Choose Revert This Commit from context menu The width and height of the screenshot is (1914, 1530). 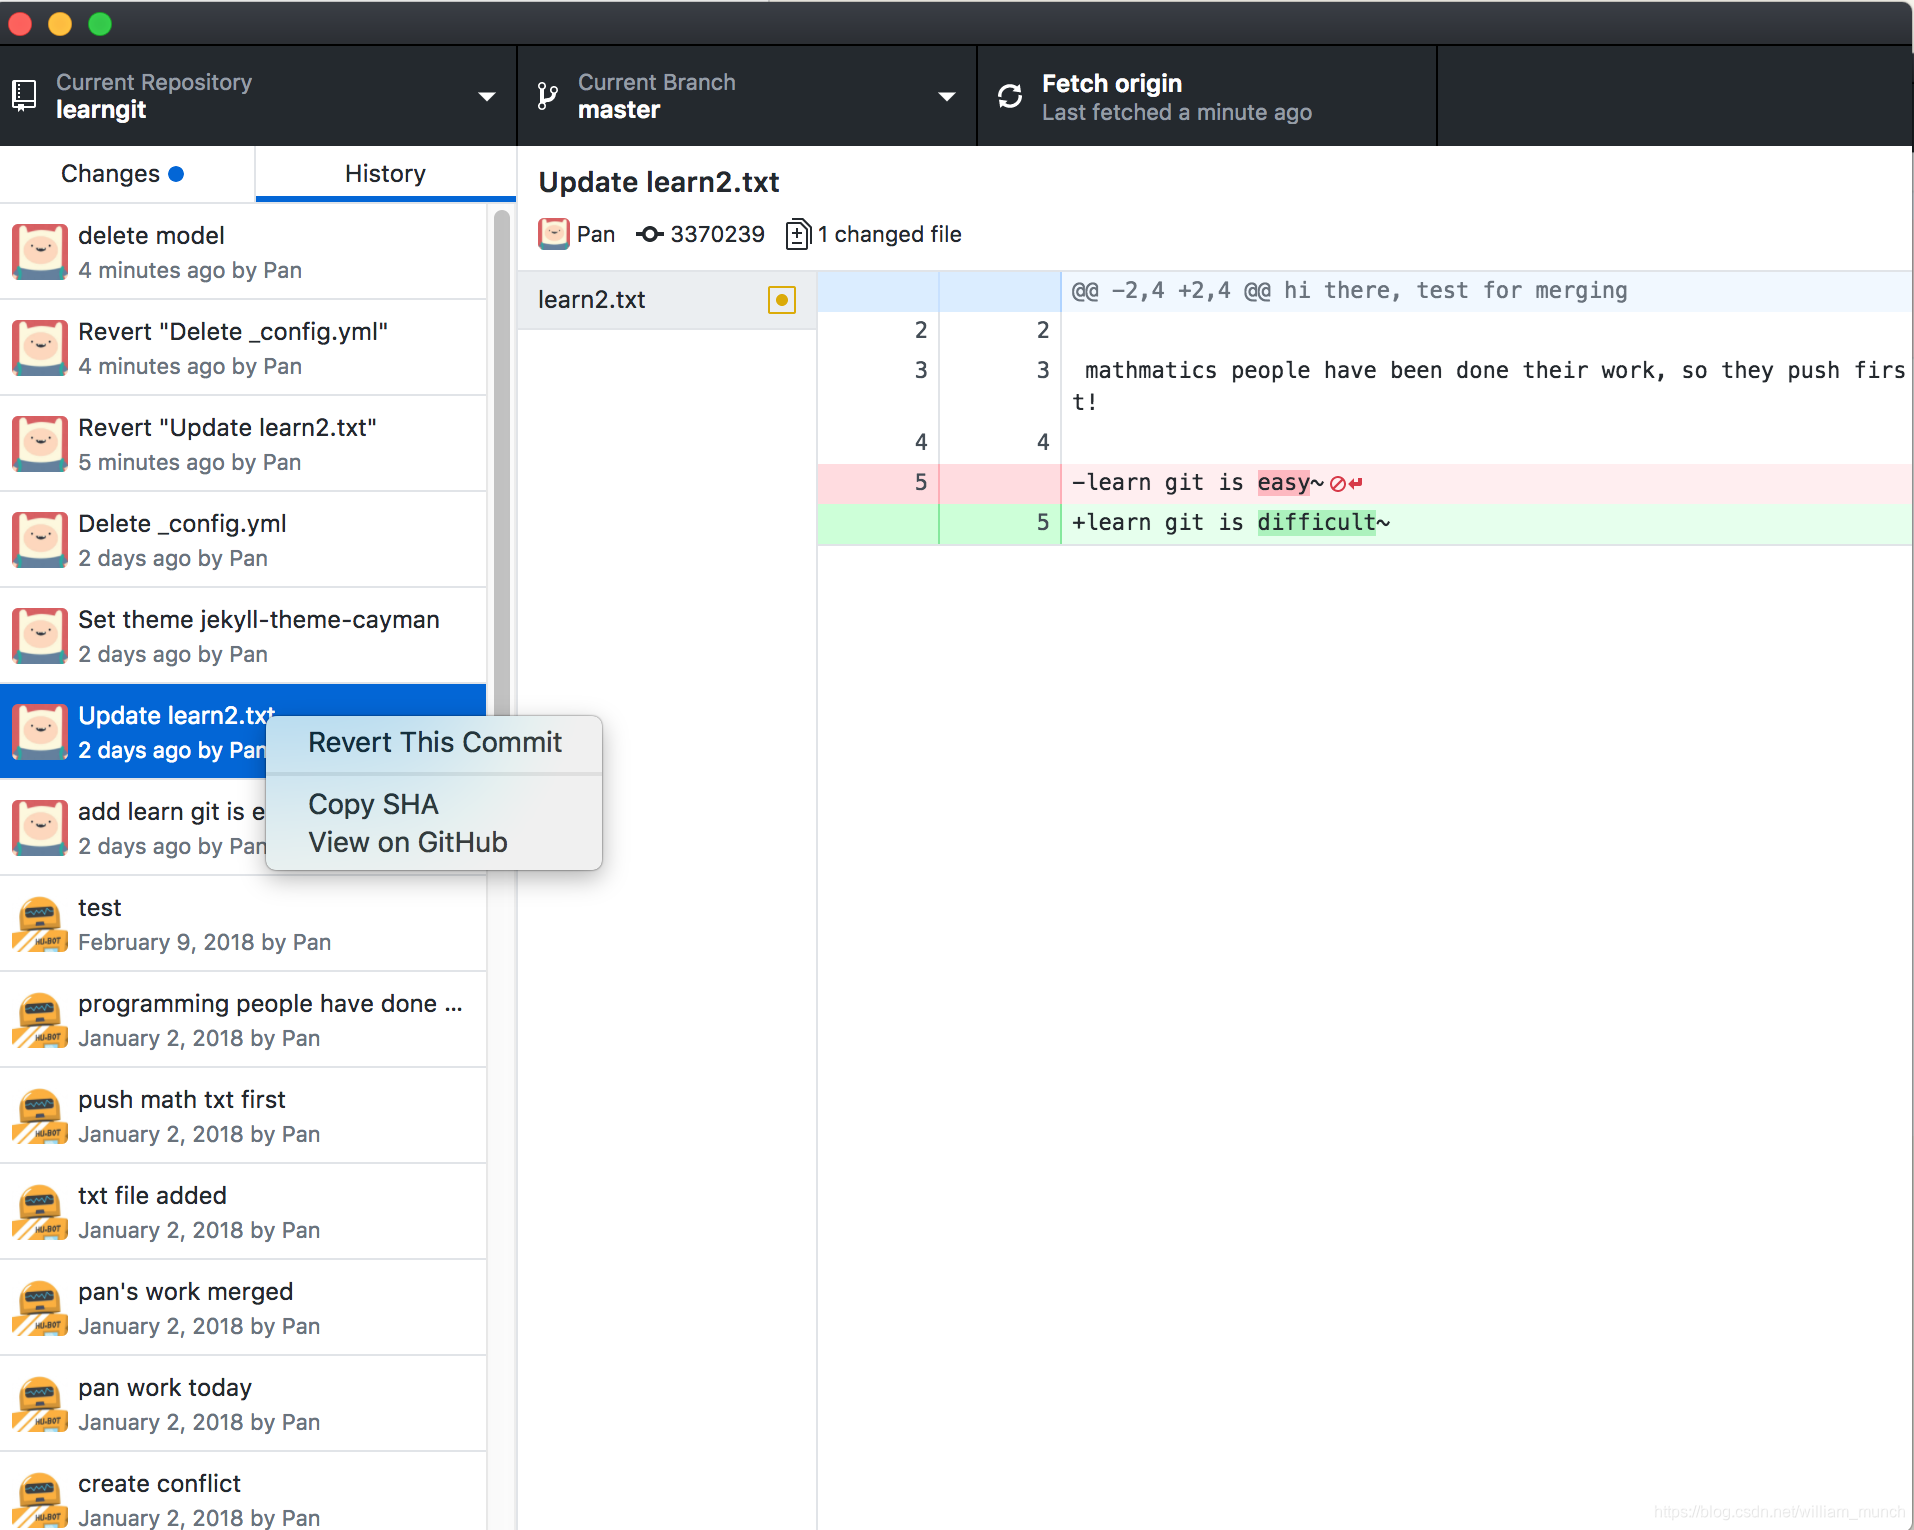435,742
